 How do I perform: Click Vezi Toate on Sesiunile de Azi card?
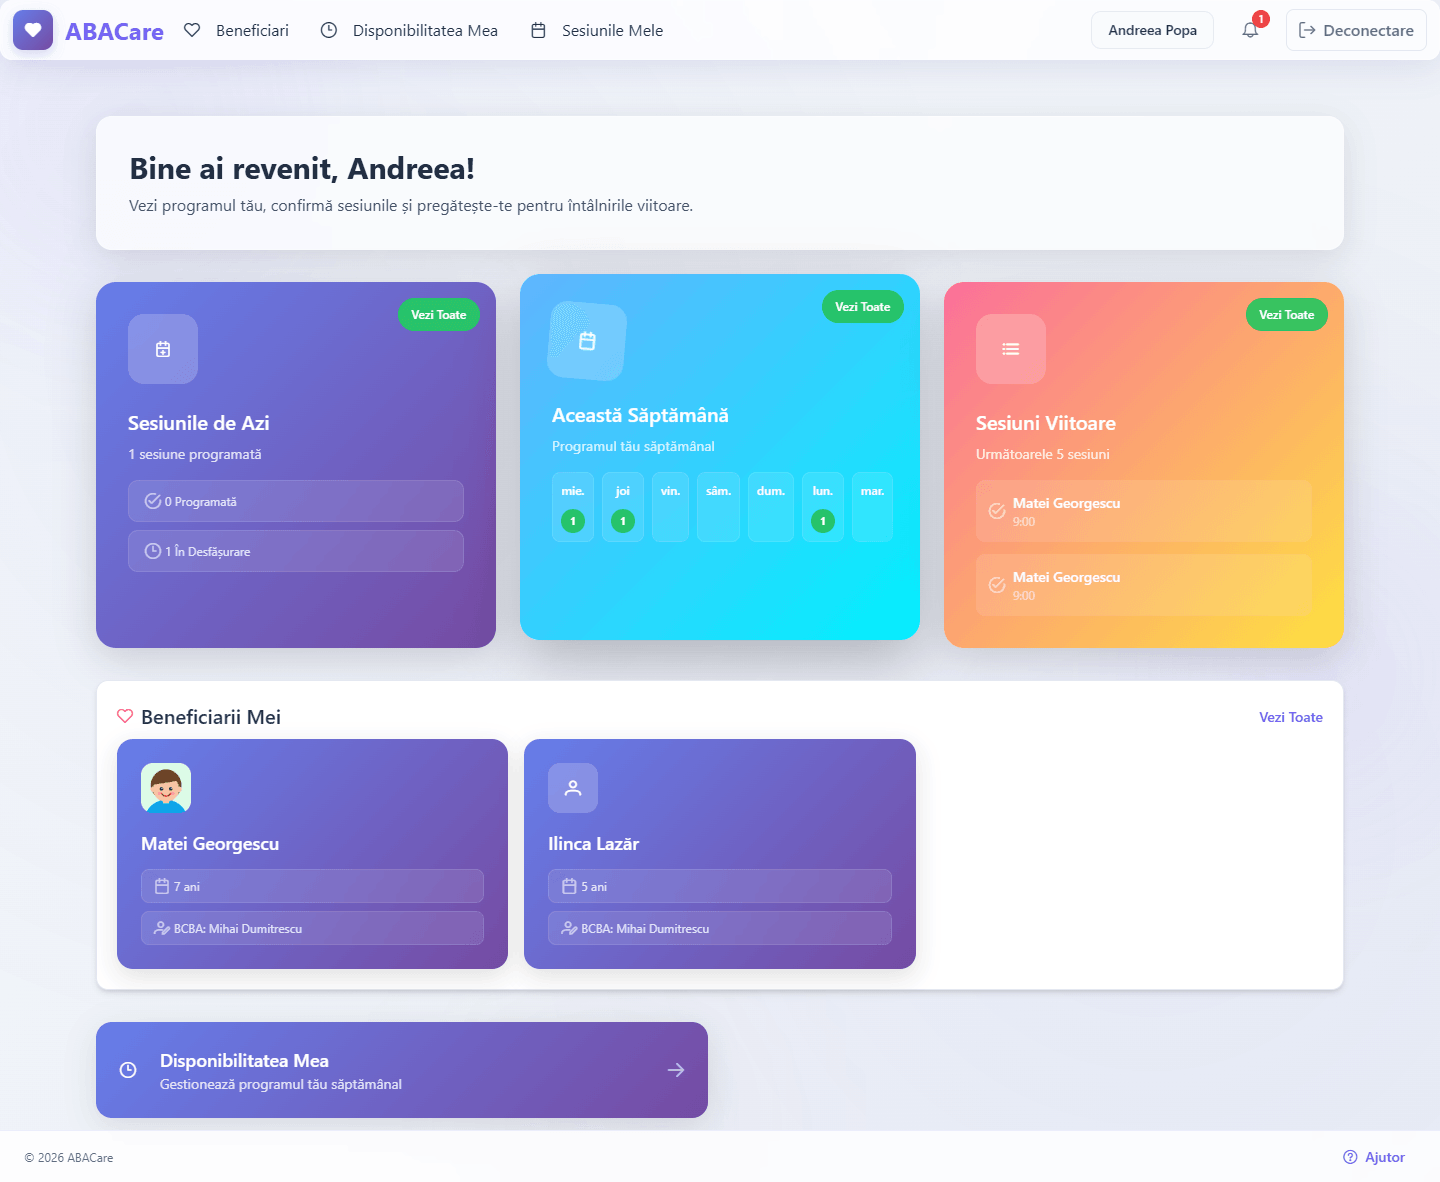click(439, 314)
